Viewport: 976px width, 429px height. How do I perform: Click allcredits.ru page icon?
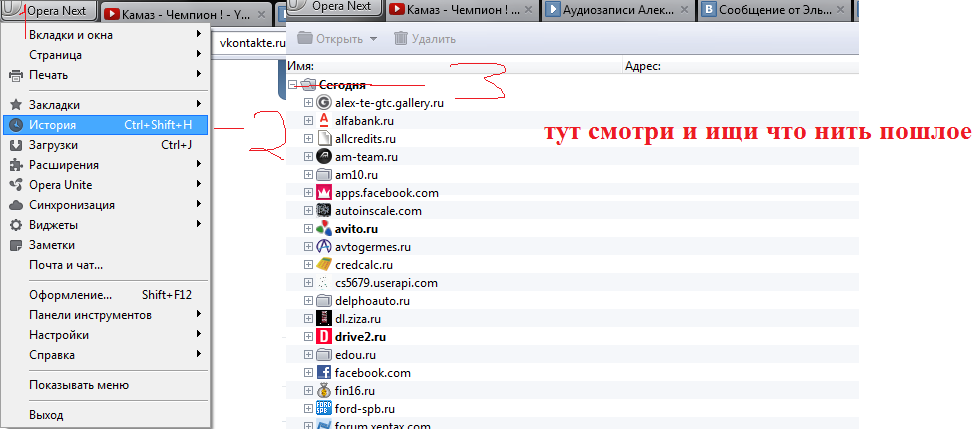[324, 139]
